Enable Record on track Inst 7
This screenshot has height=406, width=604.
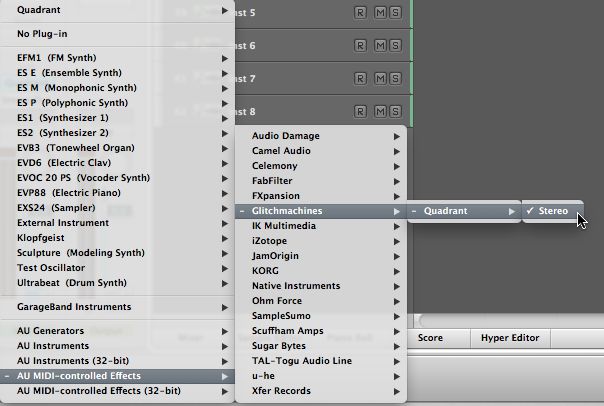point(360,79)
